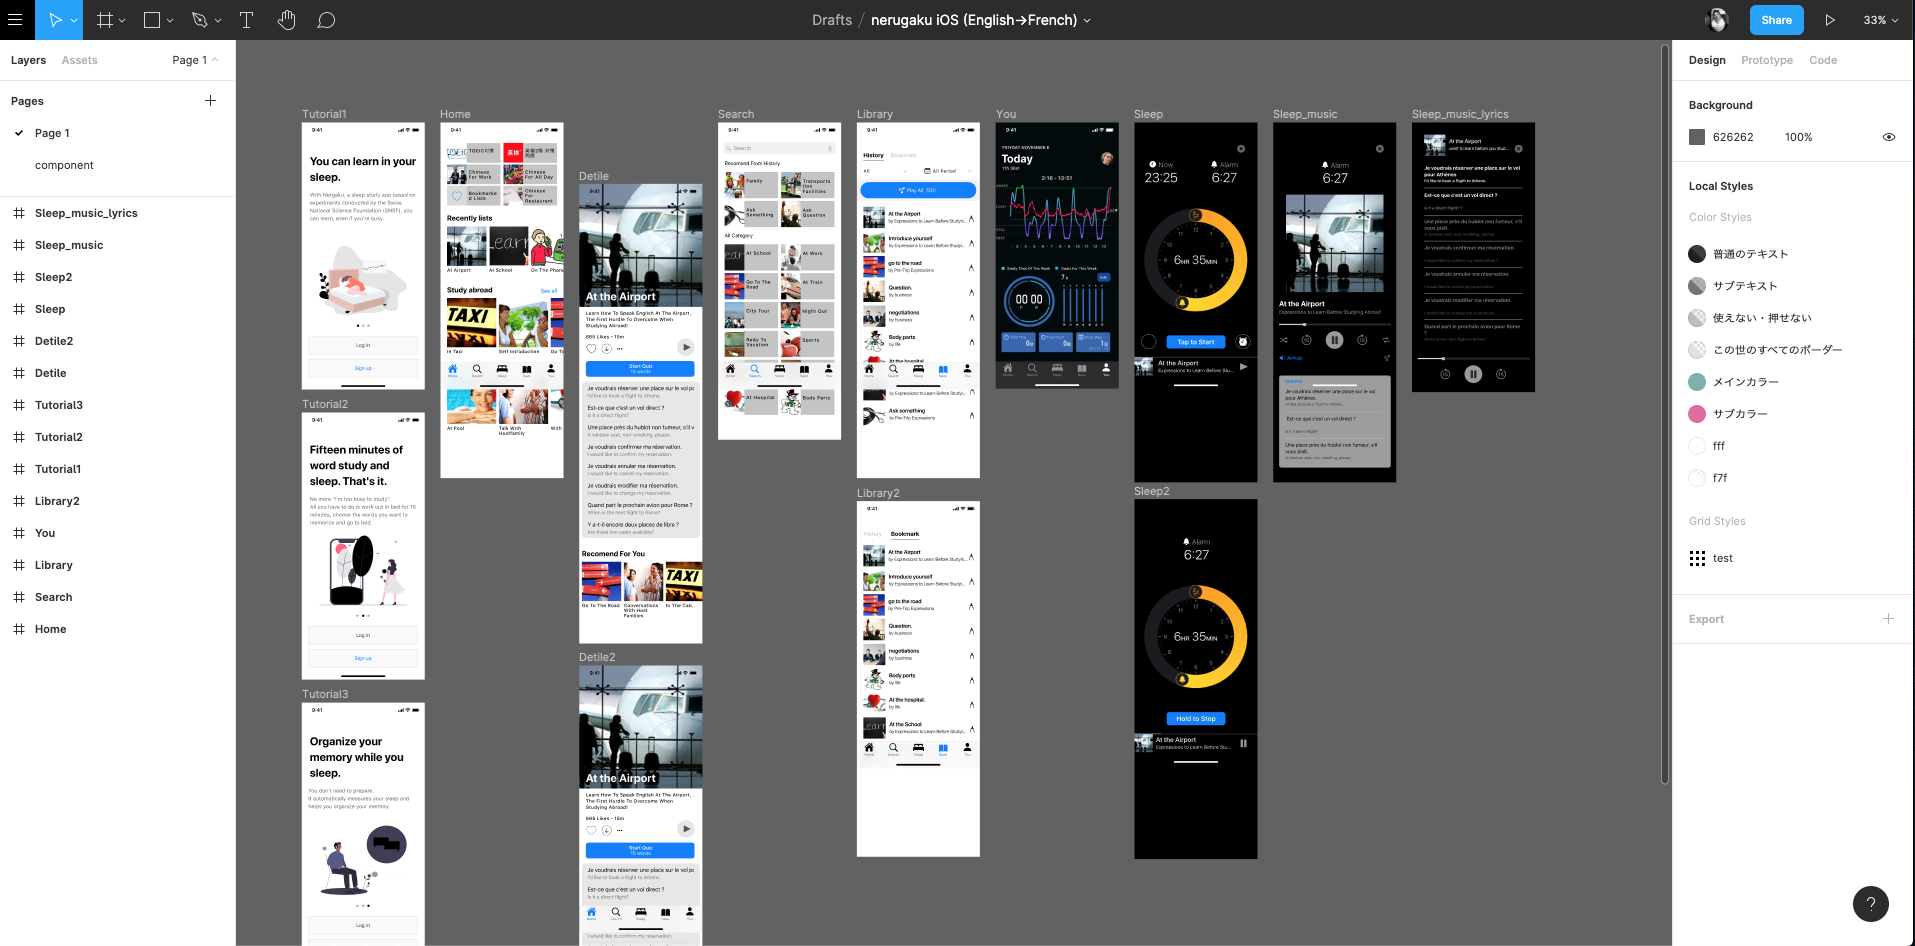Screen dimensions: 1915x946
Task: Switch to the Prototype tab
Action: tap(1767, 60)
